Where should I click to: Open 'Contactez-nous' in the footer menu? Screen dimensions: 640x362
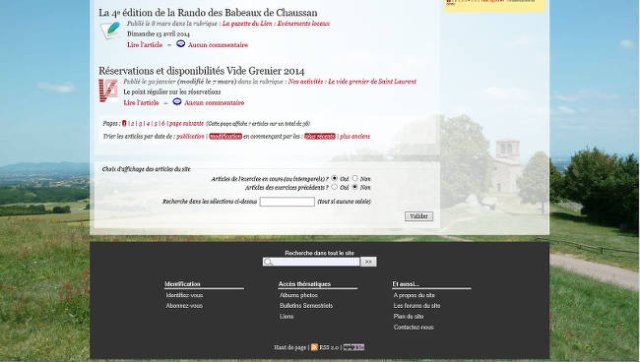[413, 327]
